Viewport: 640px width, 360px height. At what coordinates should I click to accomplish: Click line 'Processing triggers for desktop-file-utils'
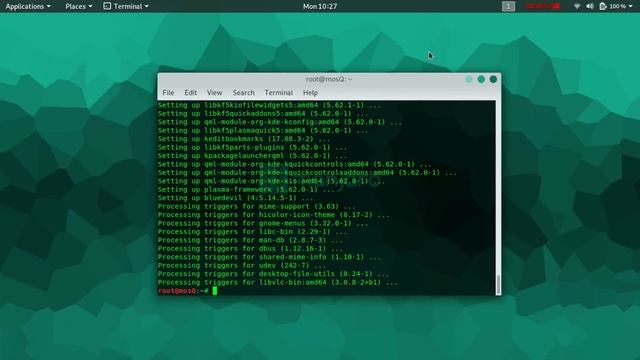(273, 274)
